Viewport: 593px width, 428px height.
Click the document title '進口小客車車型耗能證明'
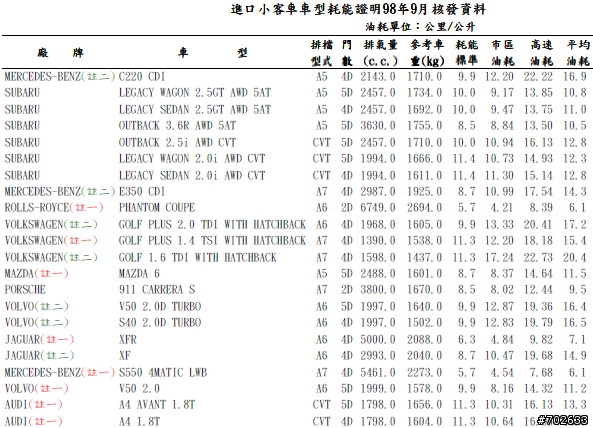(307, 9)
